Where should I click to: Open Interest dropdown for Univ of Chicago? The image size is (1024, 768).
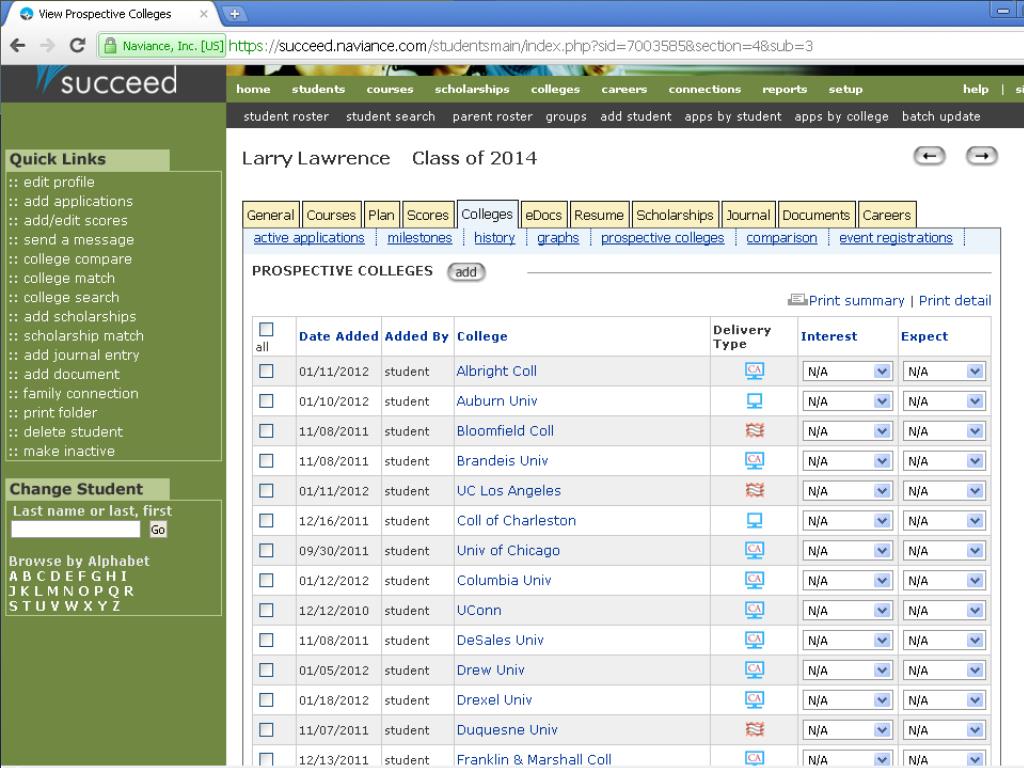coord(847,551)
